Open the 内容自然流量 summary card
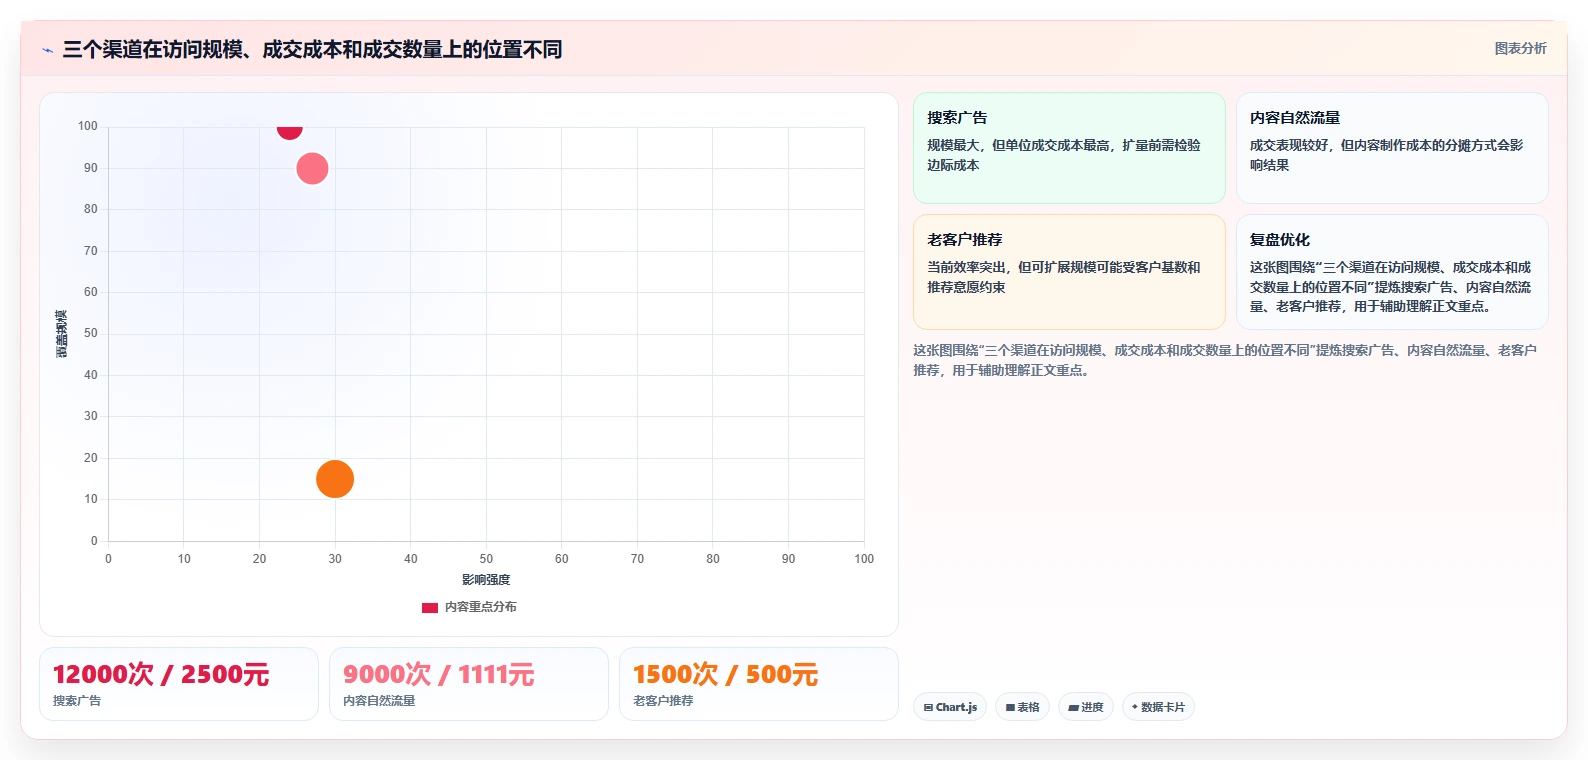 1392,148
